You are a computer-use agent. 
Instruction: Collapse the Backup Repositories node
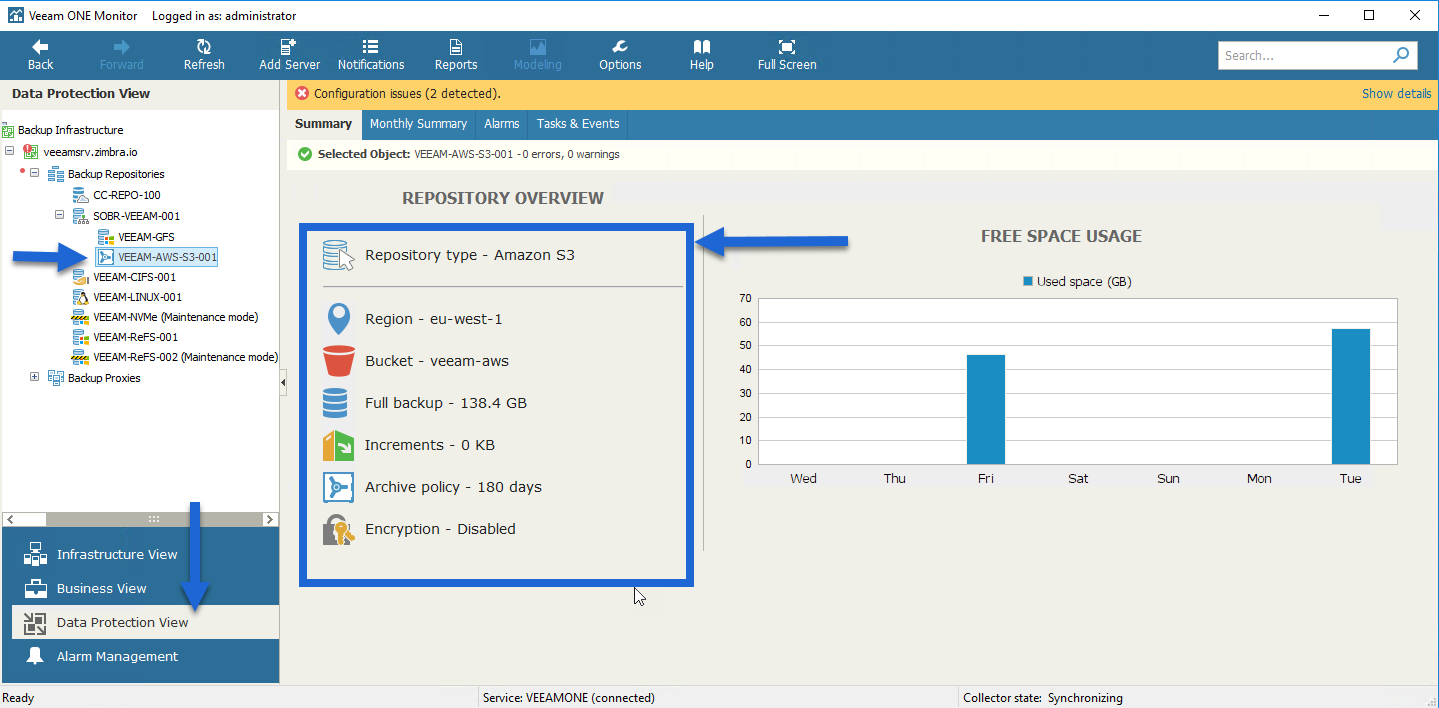pyautogui.click(x=34, y=173)
